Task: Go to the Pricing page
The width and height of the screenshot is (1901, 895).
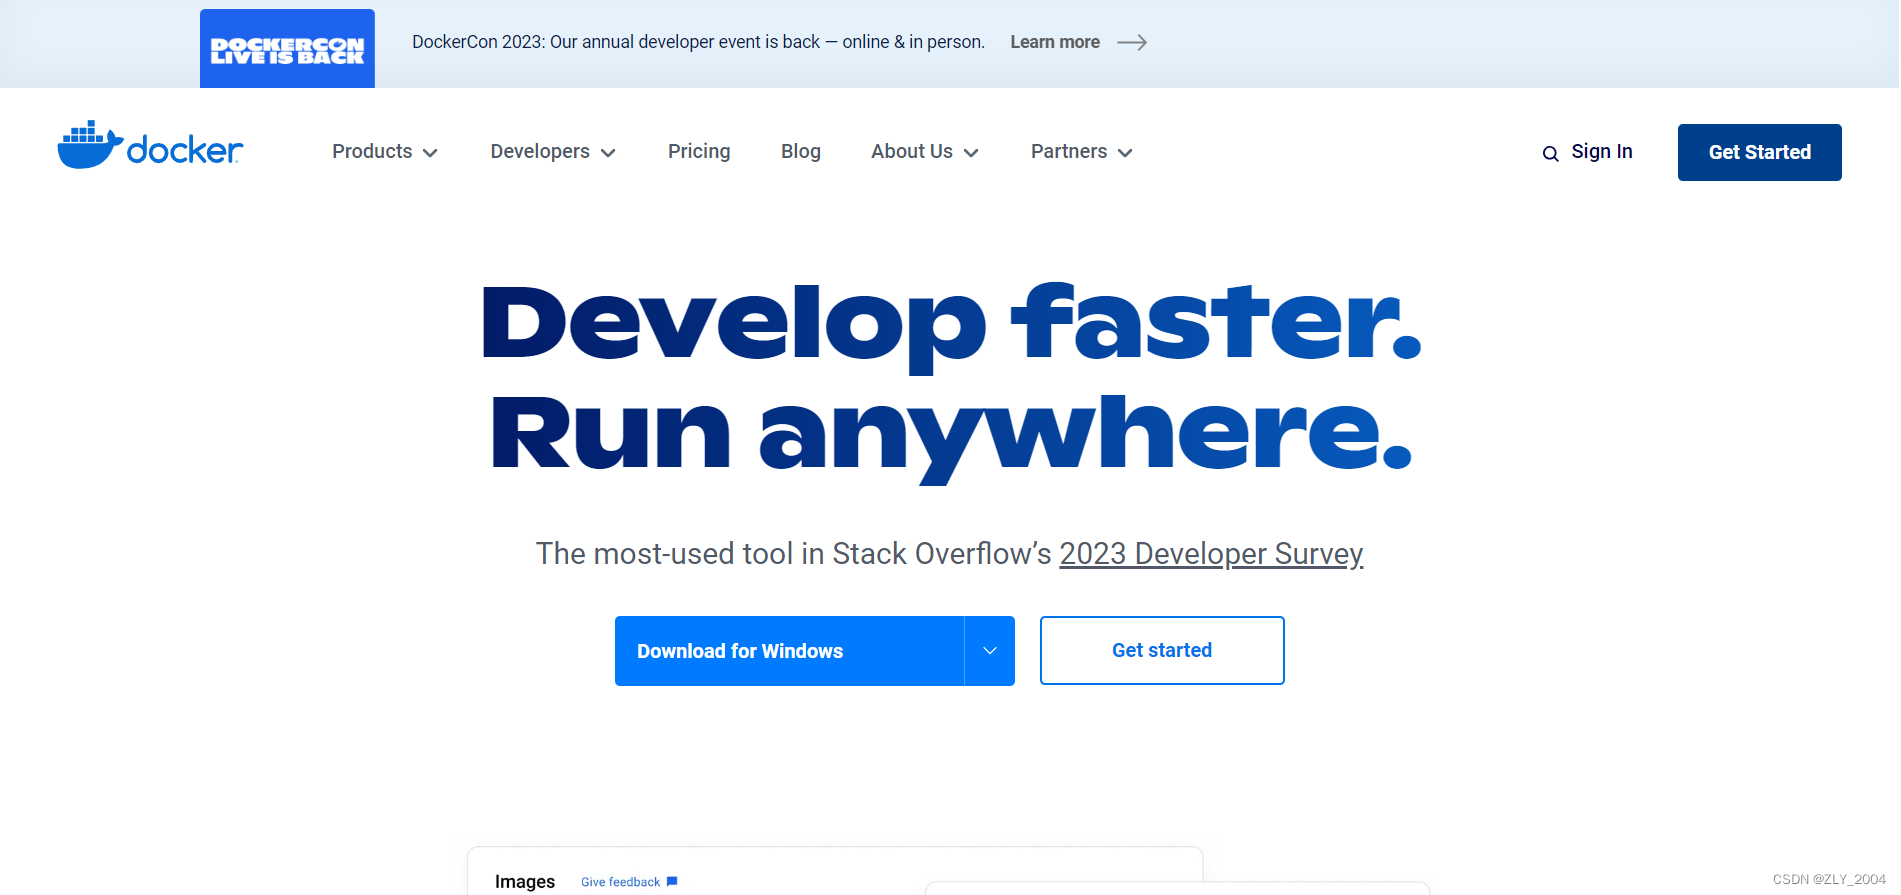Action: coord(699,151)
